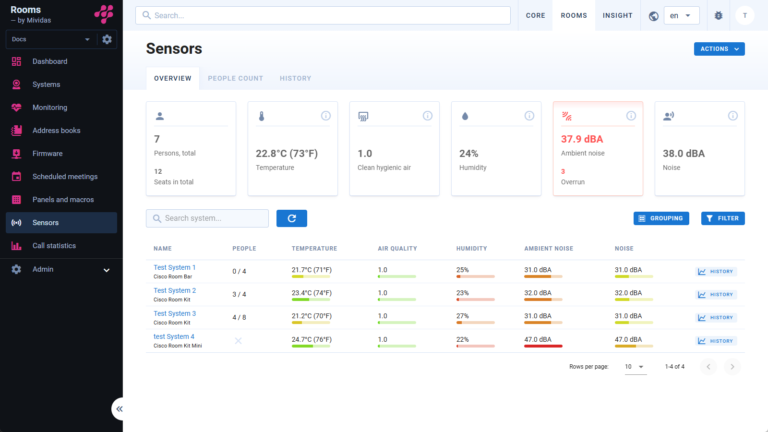Show info for Temperature card
768x432 pixels.
coord(326,116)
